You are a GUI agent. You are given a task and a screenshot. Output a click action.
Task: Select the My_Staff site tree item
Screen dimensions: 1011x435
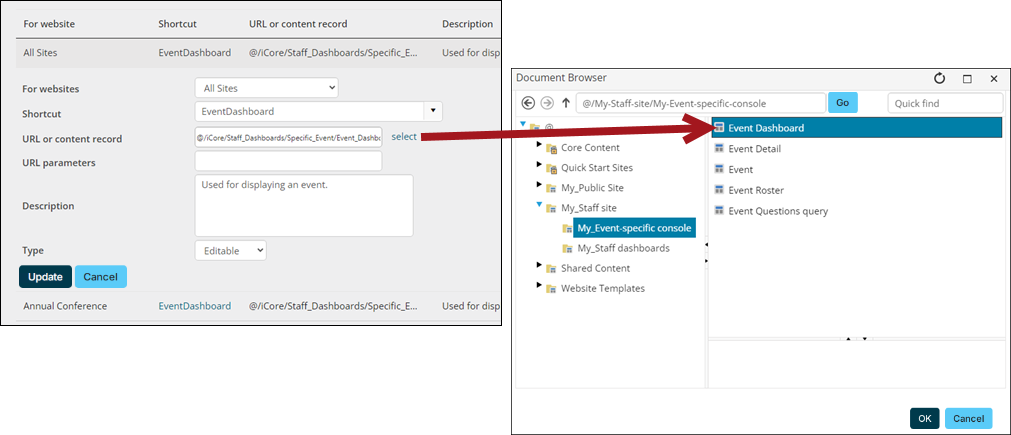(589, 208)
